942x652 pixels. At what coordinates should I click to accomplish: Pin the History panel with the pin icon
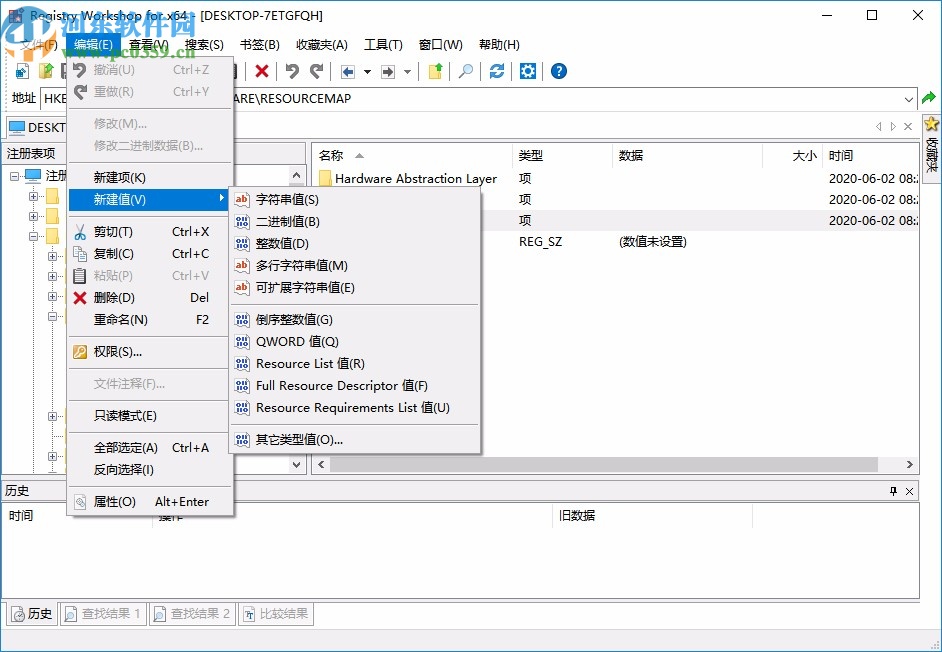(893, 491)
